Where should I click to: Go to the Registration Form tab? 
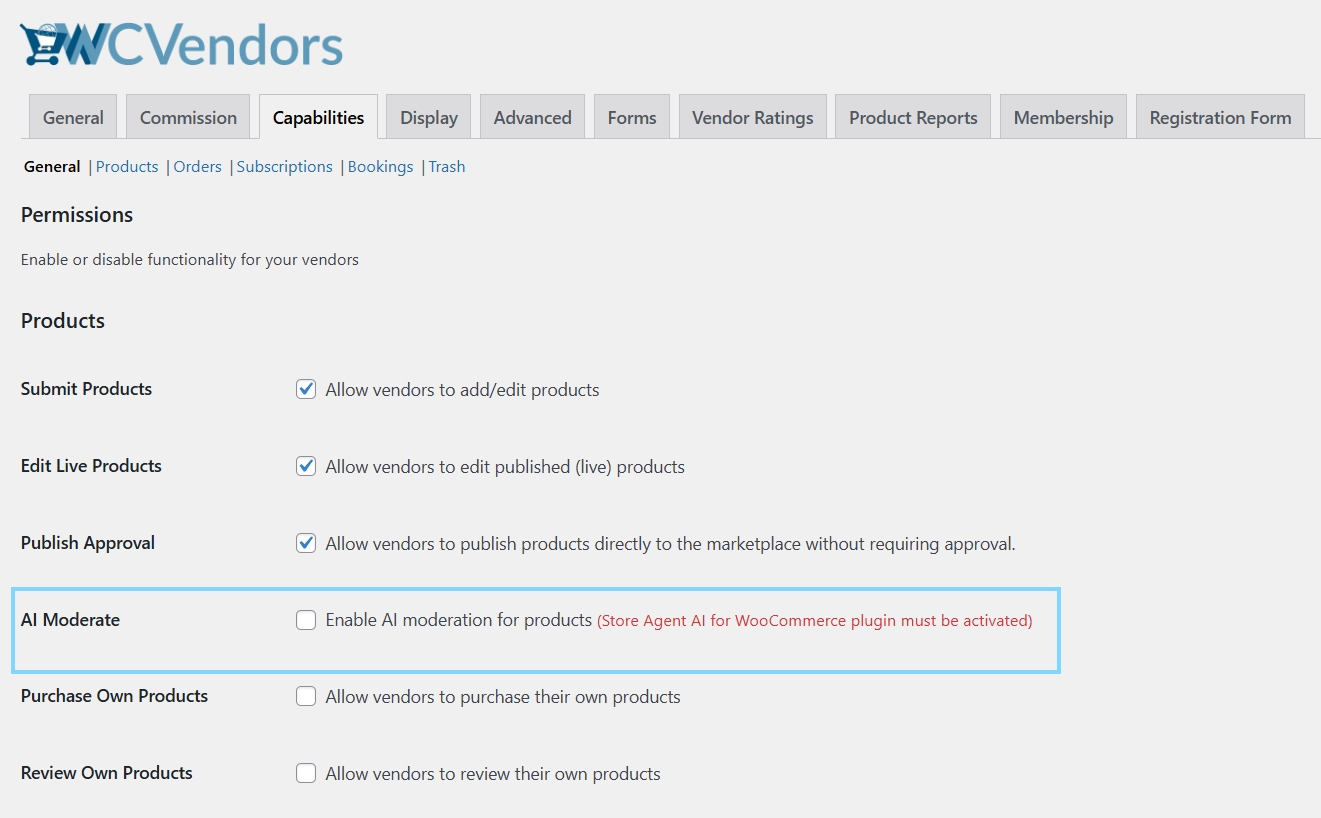(1220, 118)
